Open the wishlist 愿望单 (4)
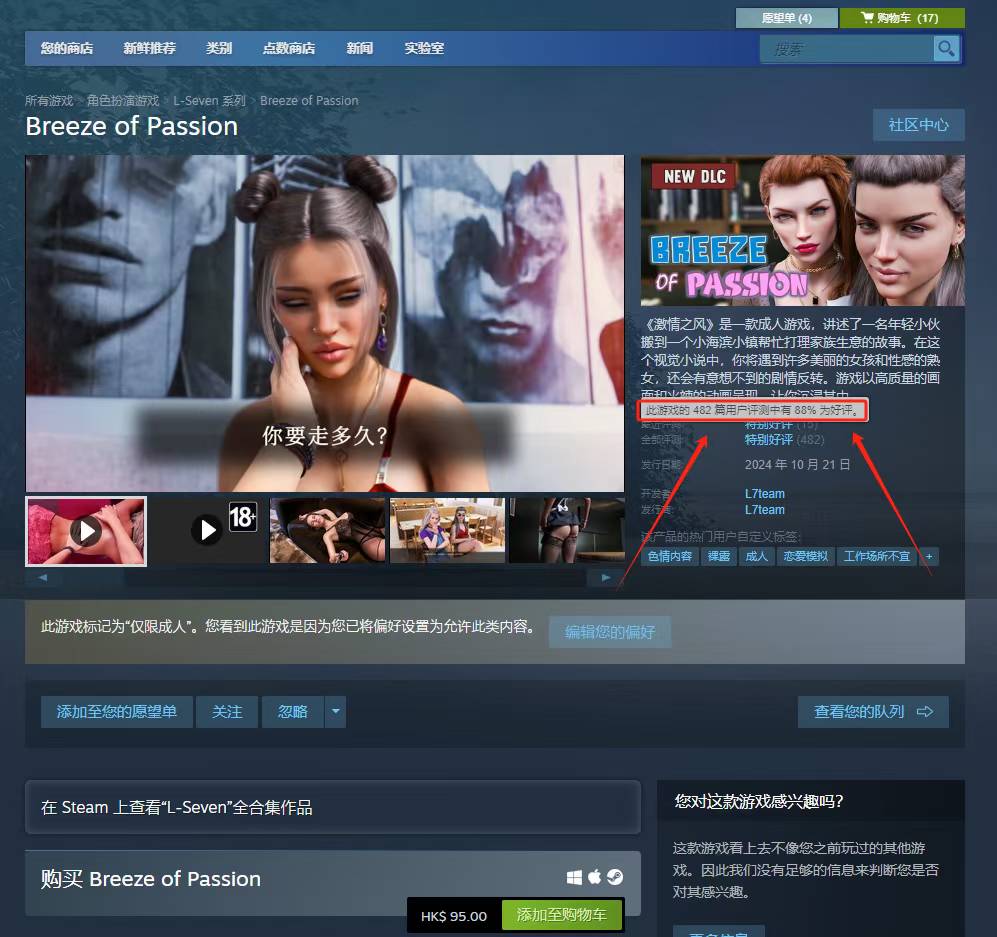 pyautogui.click(x=786, y=18)
